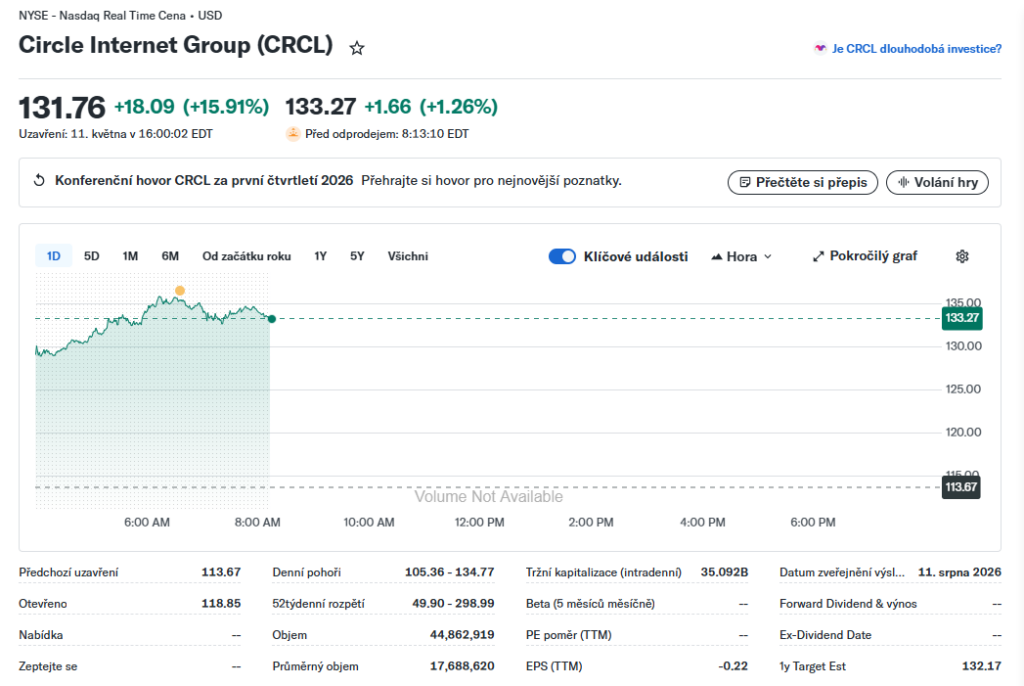Click the 10:00 AM axis label
Screen dimensions: 1024x686
pos(368,522)
